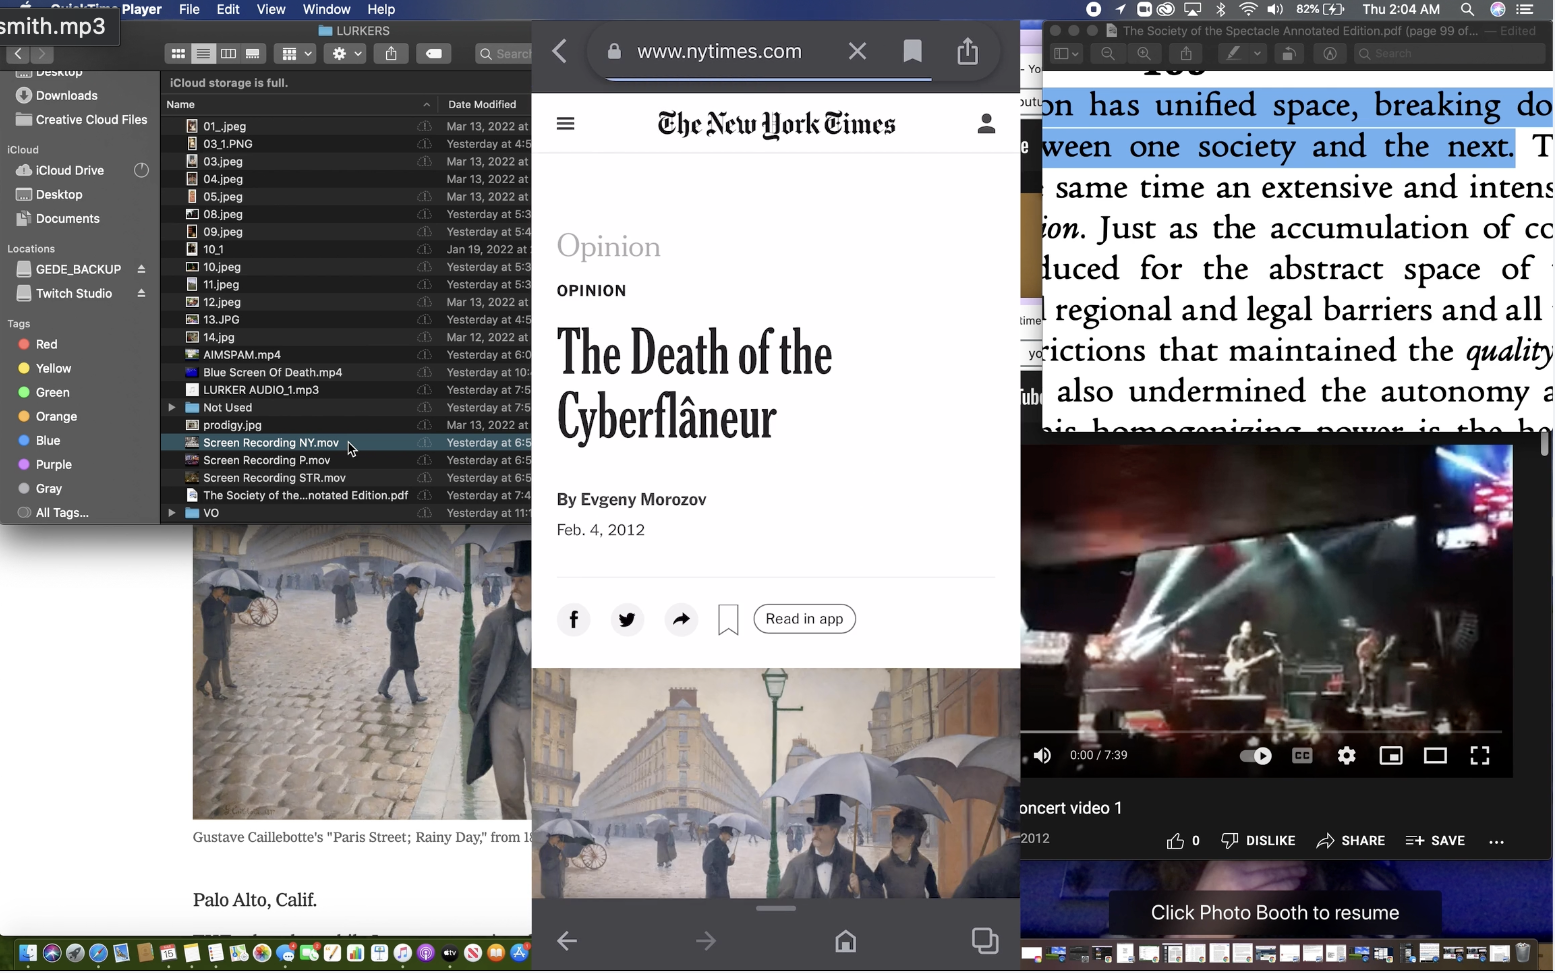
Task: Click Finder edit tags button
Action: 434,54
